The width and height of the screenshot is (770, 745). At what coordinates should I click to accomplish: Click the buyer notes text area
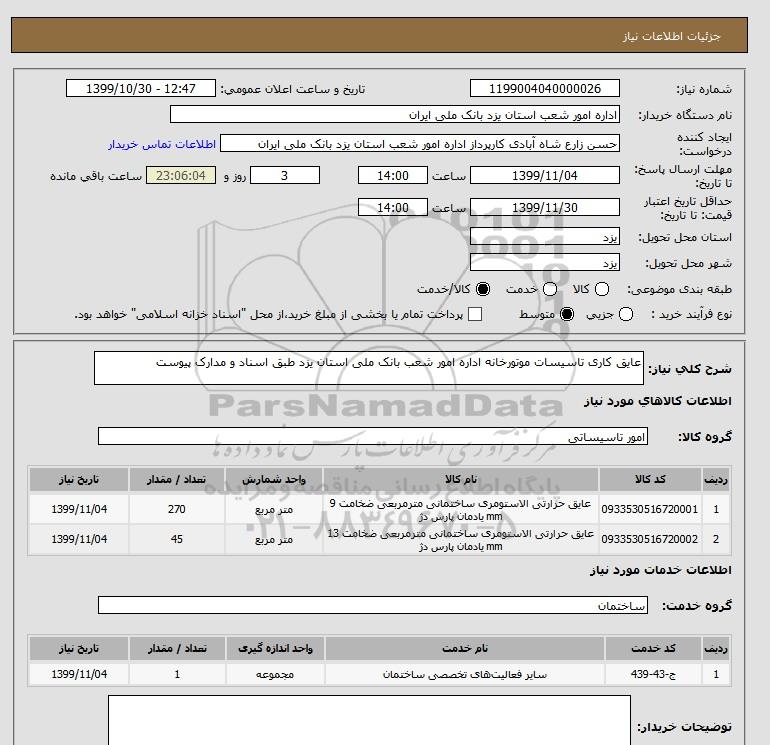[369, 720]
